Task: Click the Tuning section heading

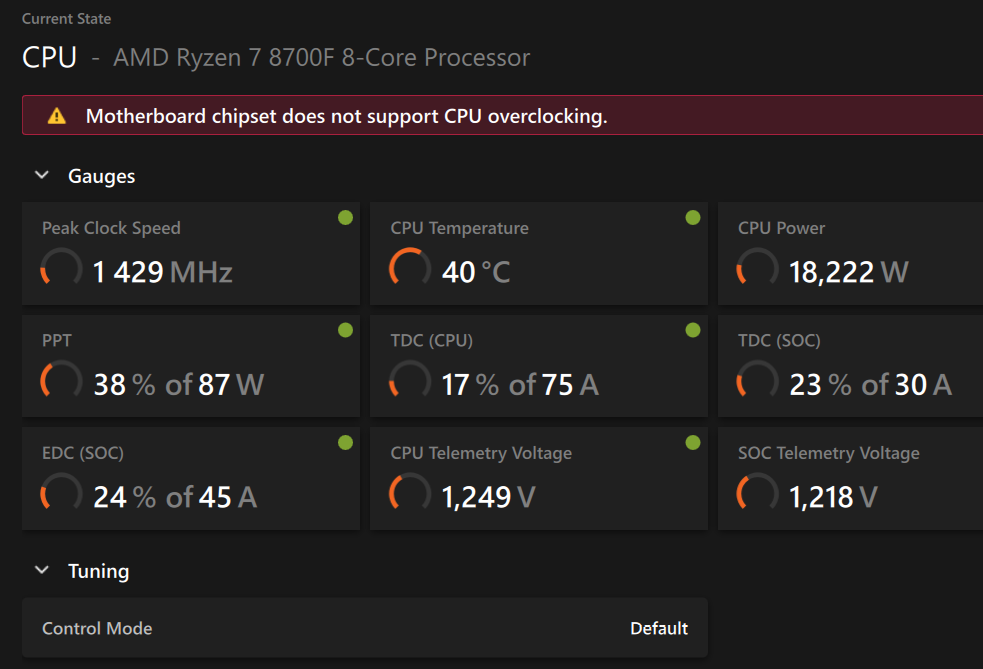Action: click(x=98, y=571)
